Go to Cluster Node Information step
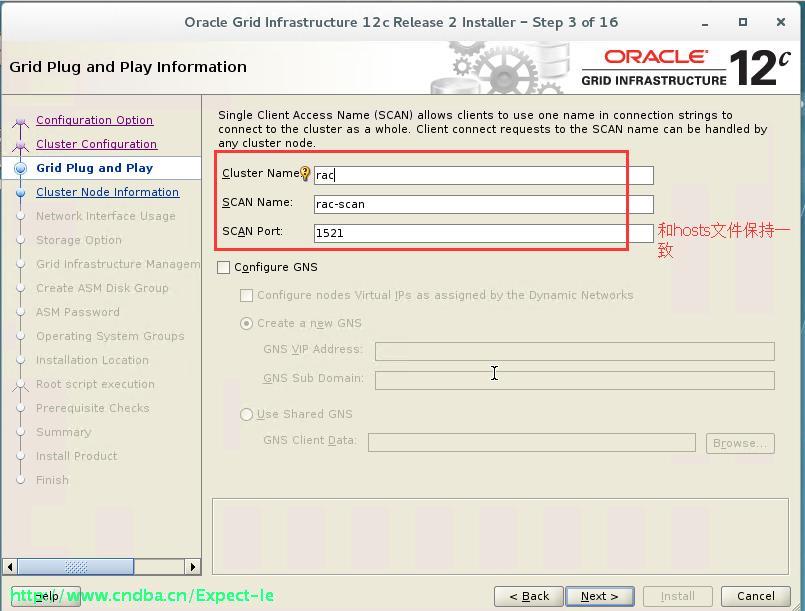805x611 pixels. [107, 192]
